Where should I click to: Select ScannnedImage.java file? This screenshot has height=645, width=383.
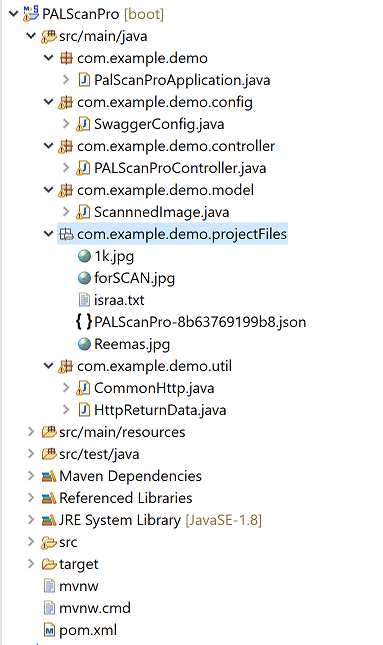[161, 212]
